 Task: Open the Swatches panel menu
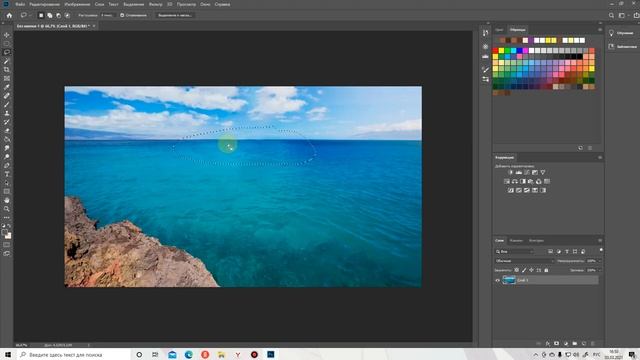(x=600, y=30)
